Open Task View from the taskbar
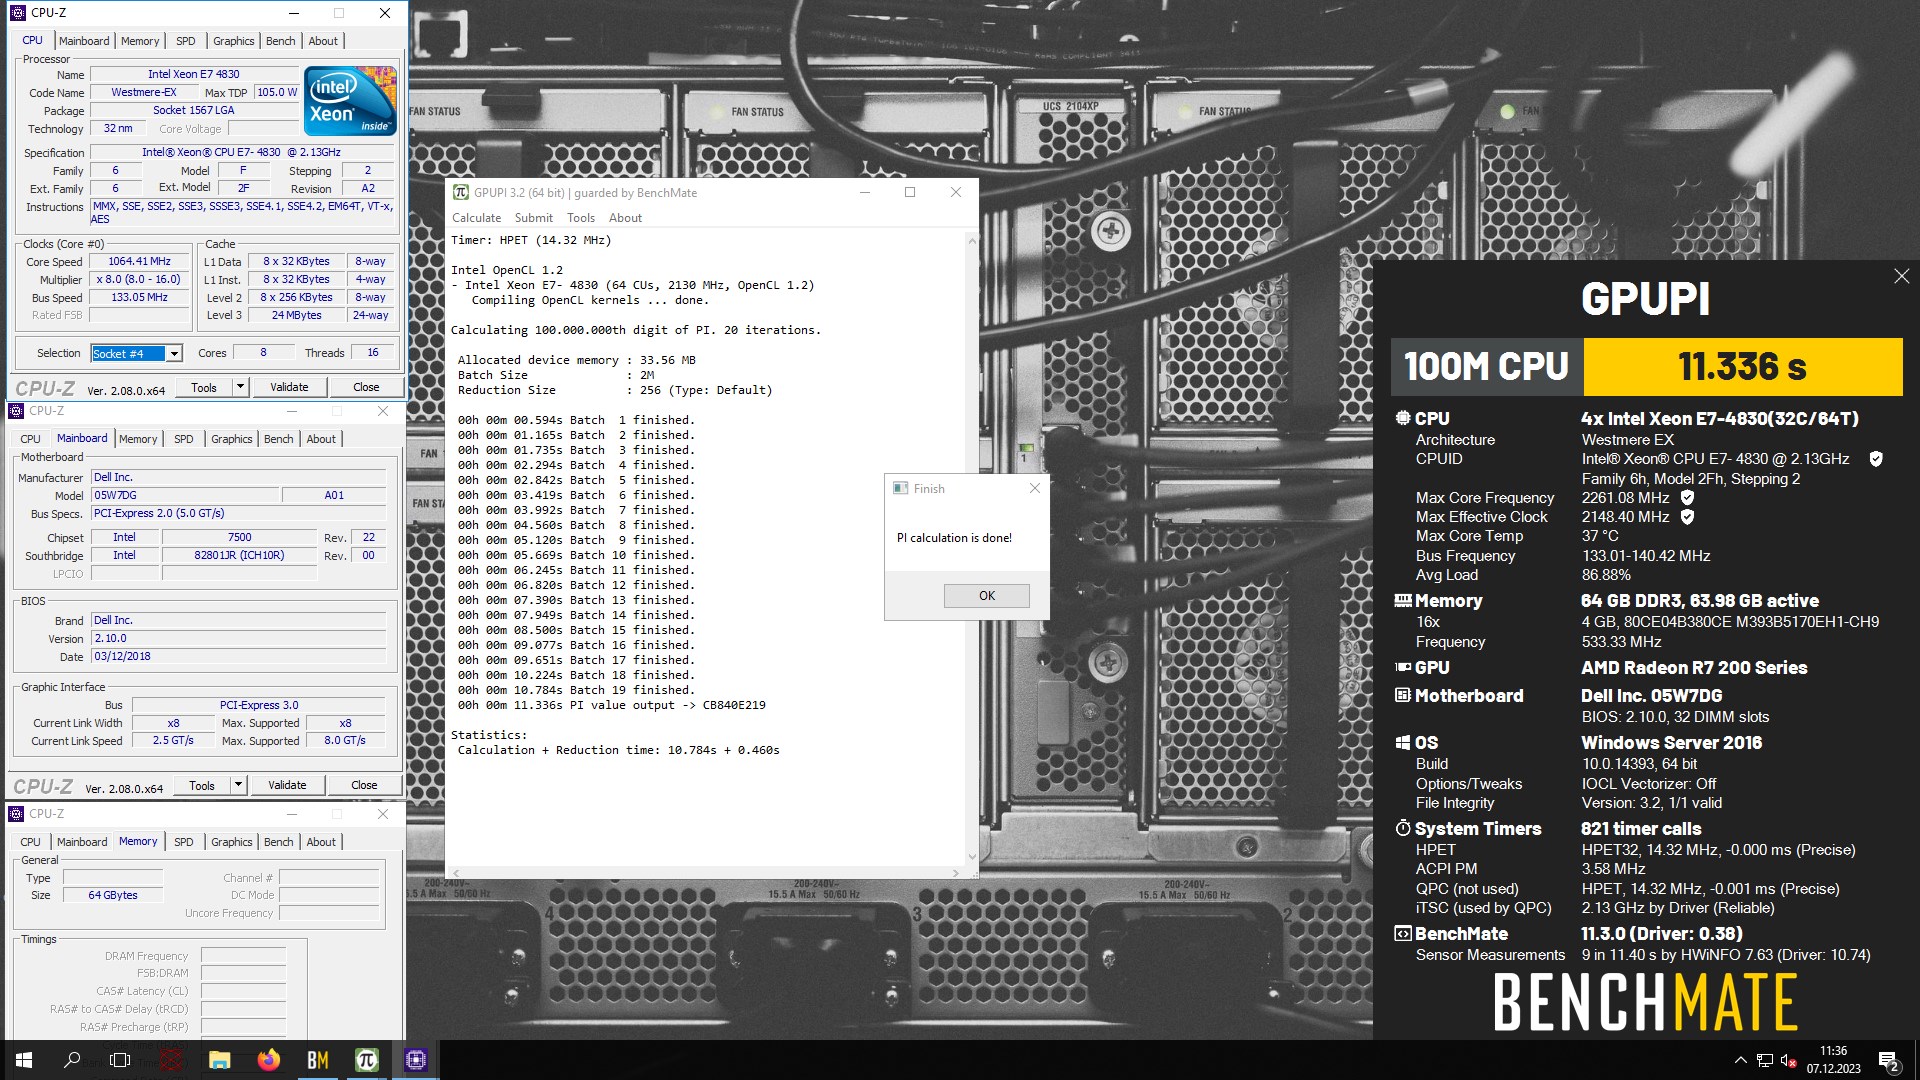Screen dimensions: 1920x1080 120,1060
